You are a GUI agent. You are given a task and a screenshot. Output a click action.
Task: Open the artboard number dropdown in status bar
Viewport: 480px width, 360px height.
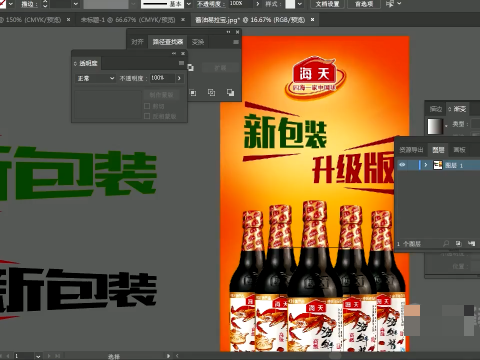(x=38, y=356)
